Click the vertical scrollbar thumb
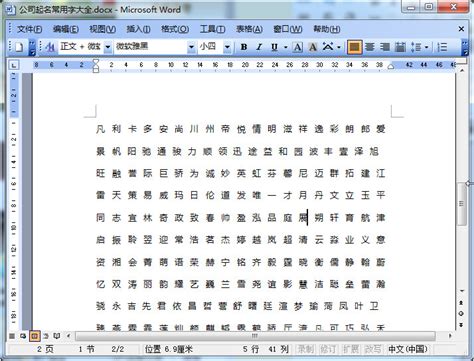This screenshot has height=361, width=474. tap(461, 203)
